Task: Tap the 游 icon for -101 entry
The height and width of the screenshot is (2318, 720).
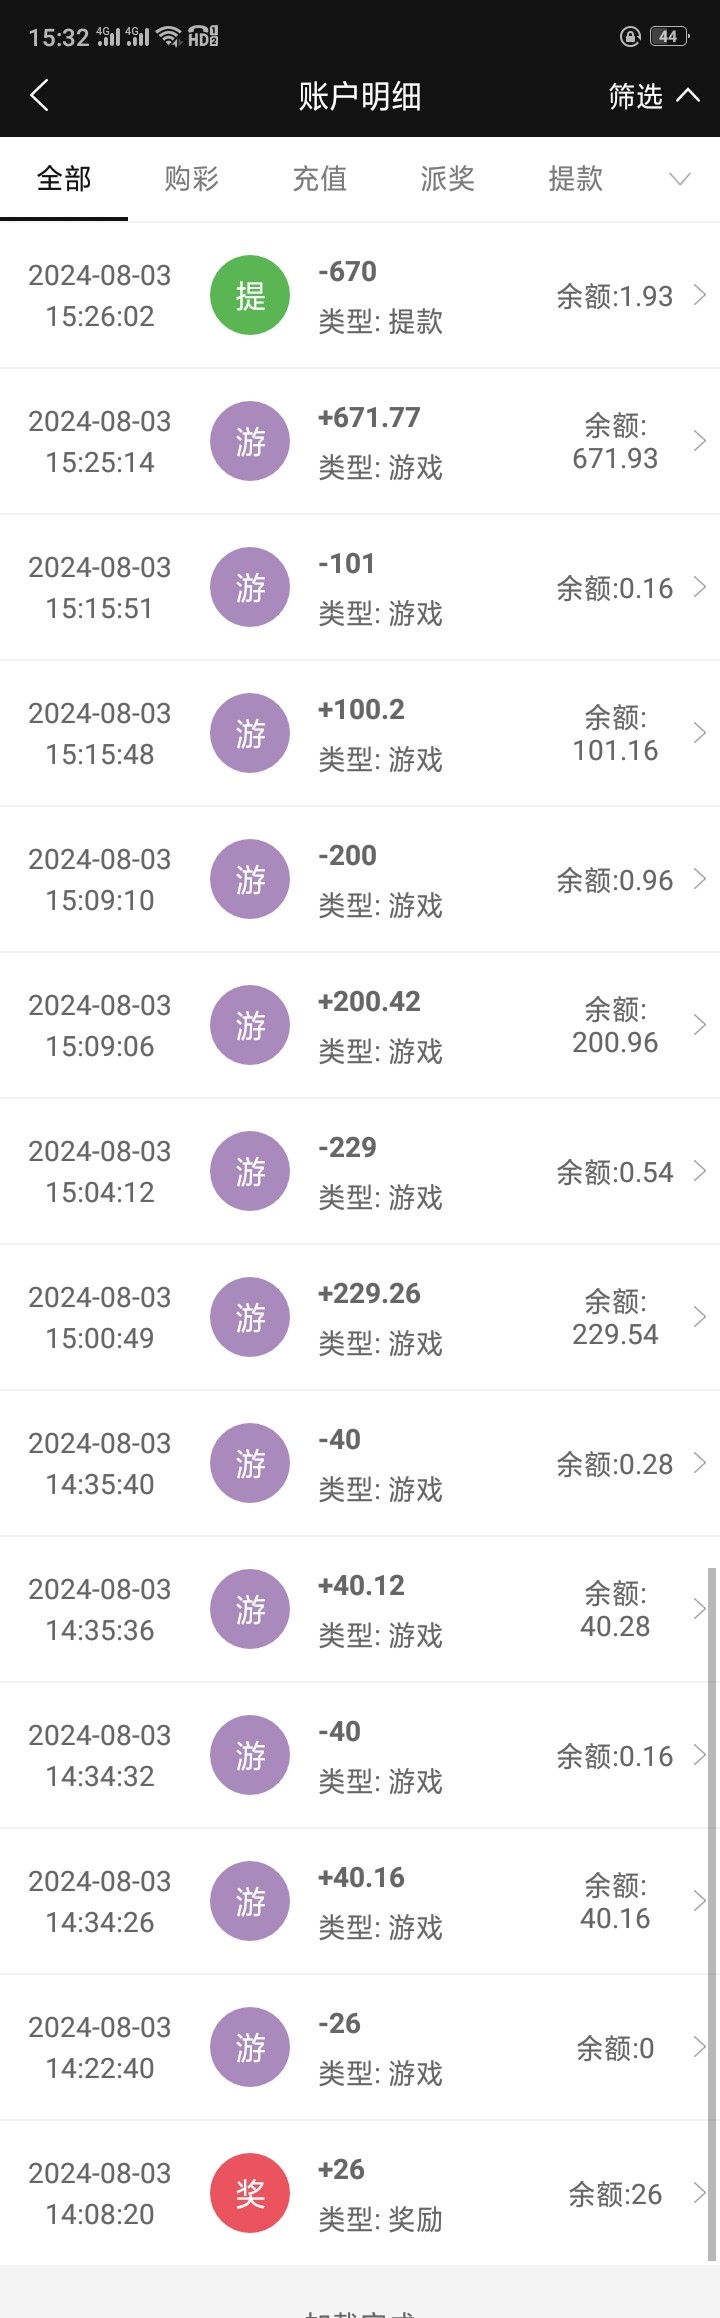Action: 250,587
